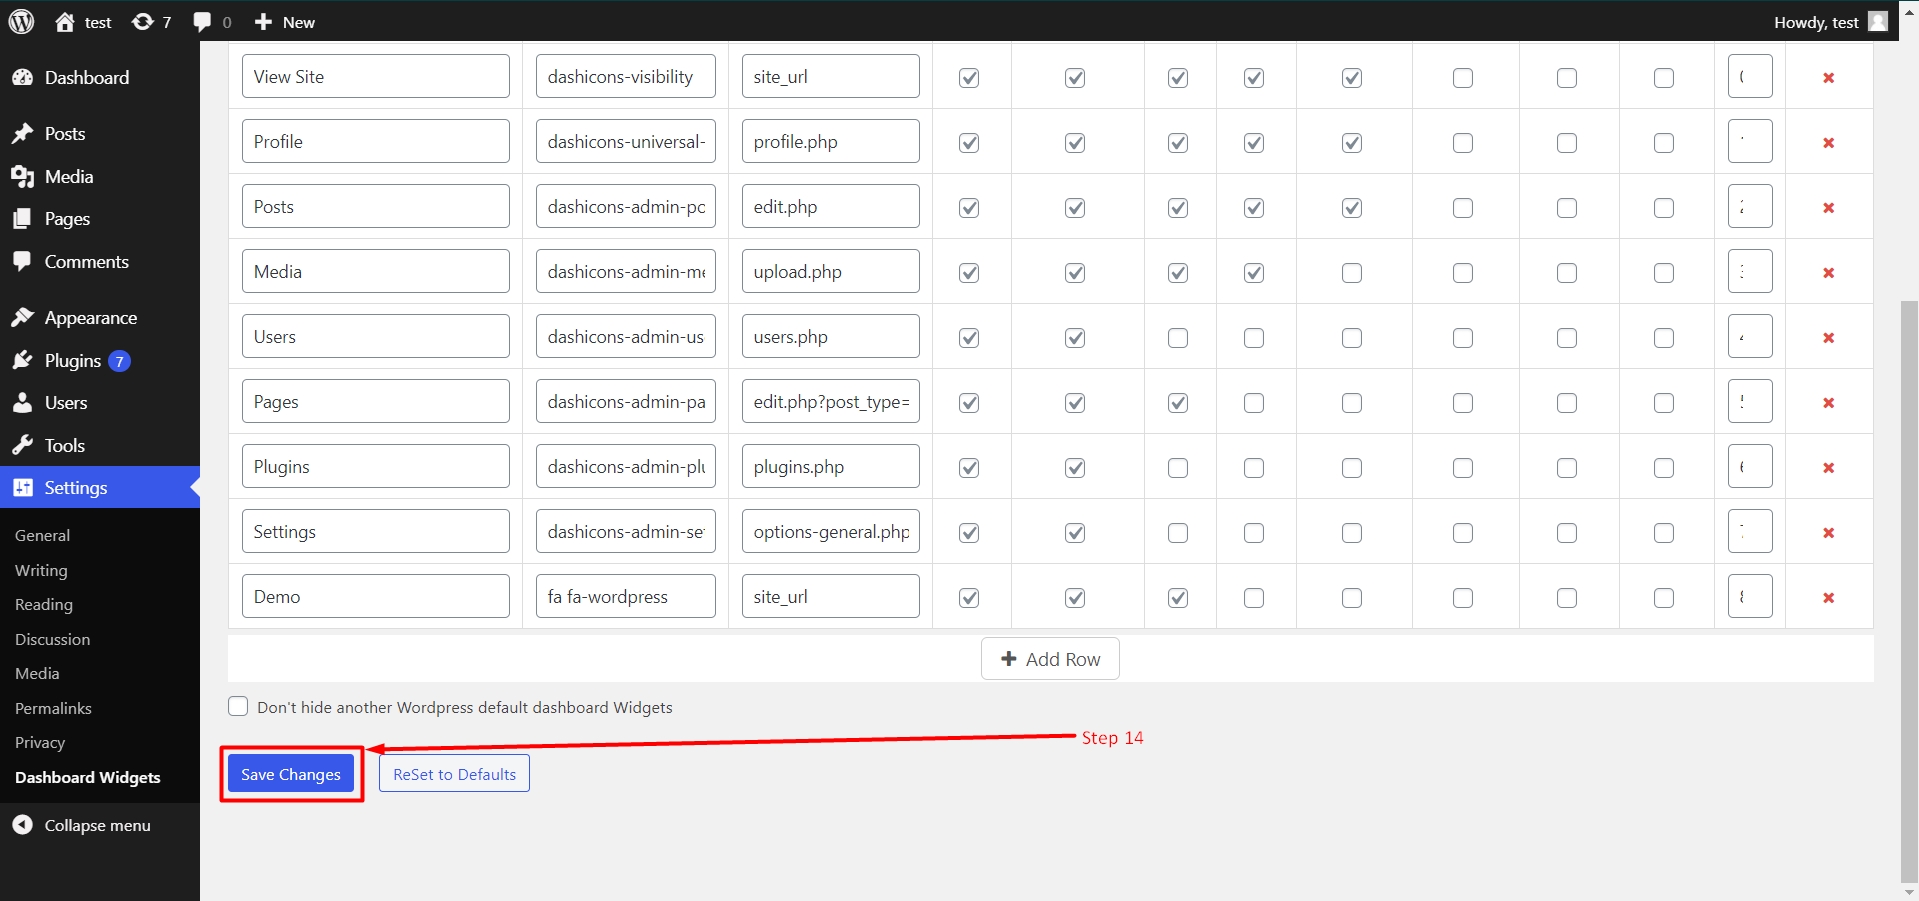Viewport: 1919px width, 901px height.
Task: Open the WordPress logo menu
Action: coord(21,21)
